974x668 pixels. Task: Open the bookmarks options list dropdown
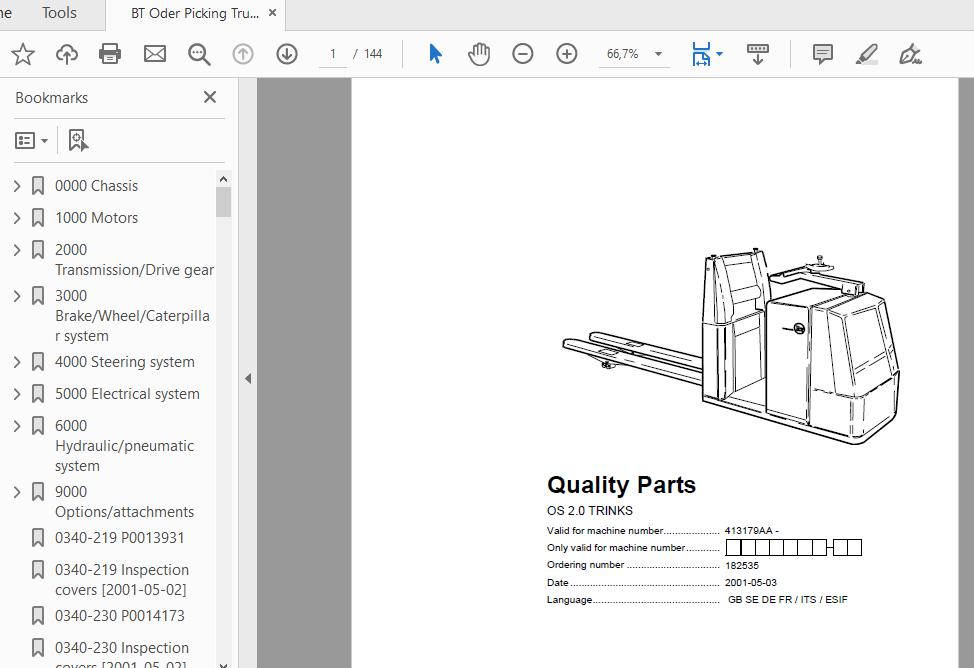(x=32, y=141)
